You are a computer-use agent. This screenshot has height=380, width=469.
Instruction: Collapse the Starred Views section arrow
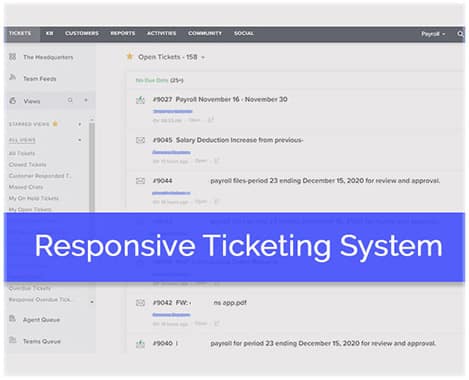(x=80, y=124)
